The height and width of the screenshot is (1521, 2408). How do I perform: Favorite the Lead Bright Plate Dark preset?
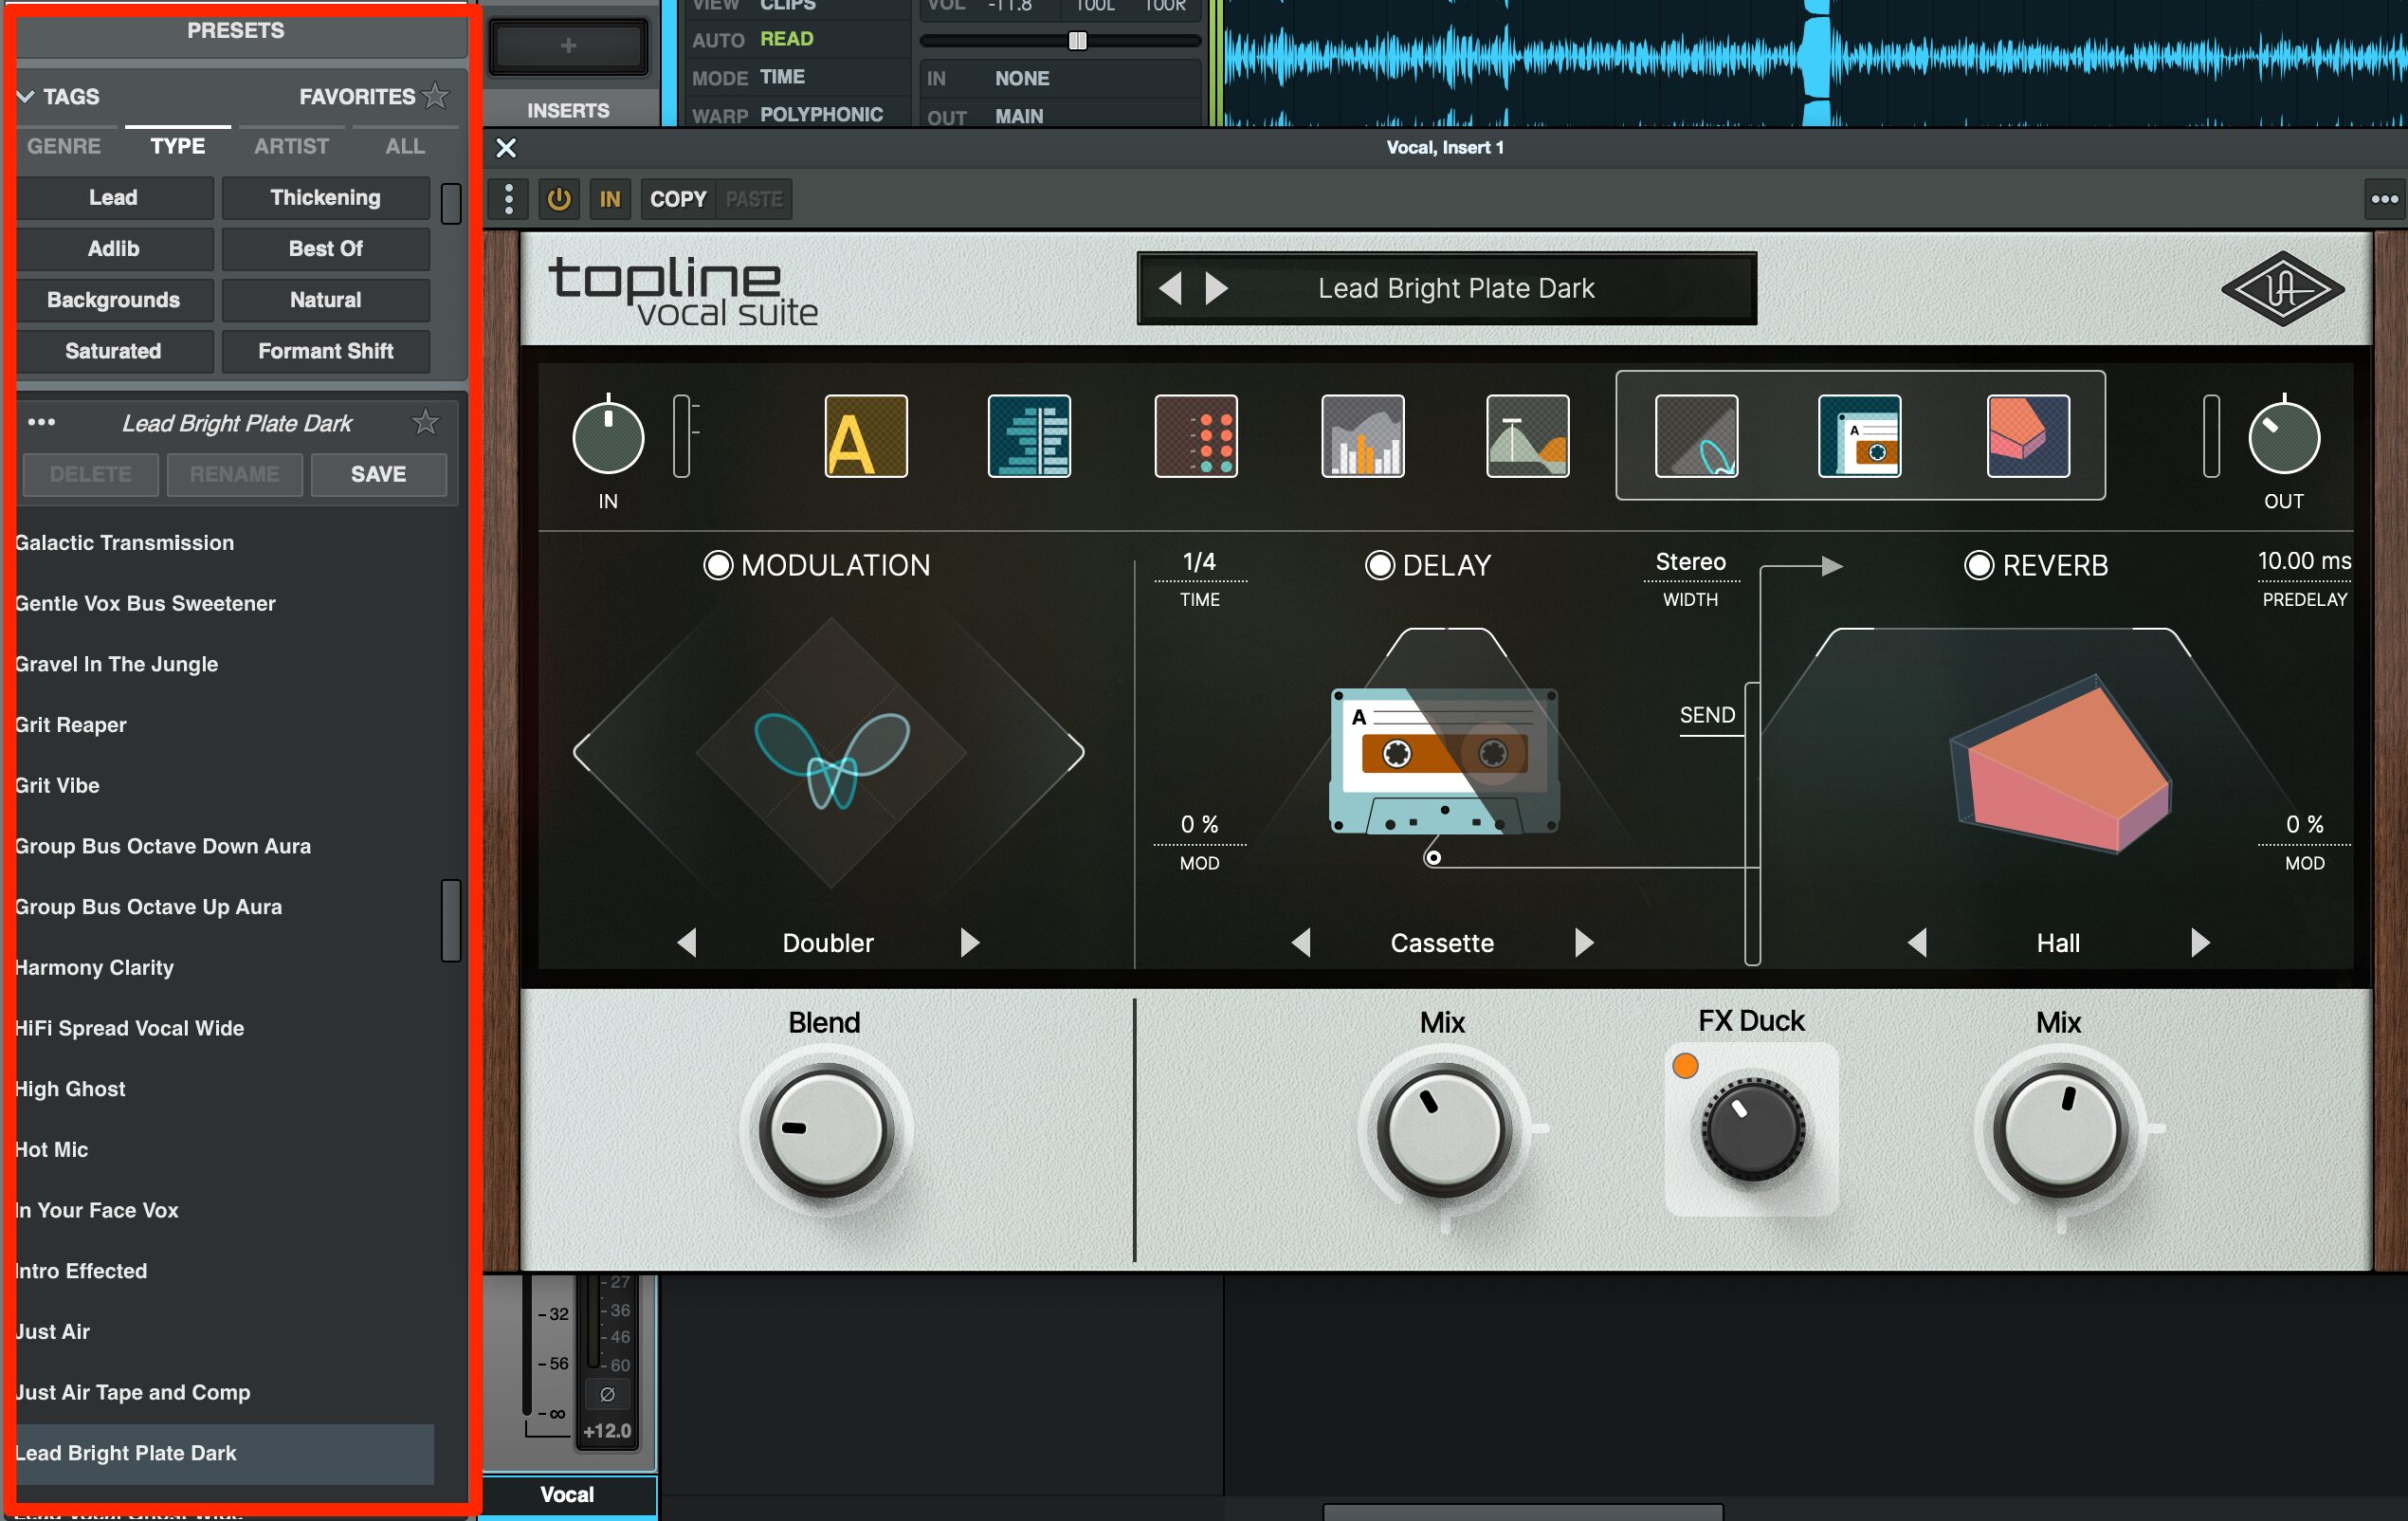(426, 422)
